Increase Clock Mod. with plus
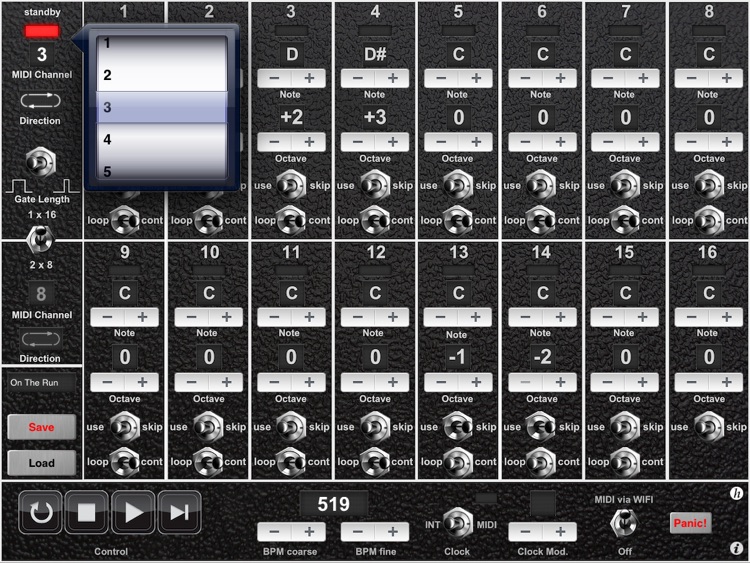Screen dimensions: 750x563 pyautogui.click(x=560, y=531)
